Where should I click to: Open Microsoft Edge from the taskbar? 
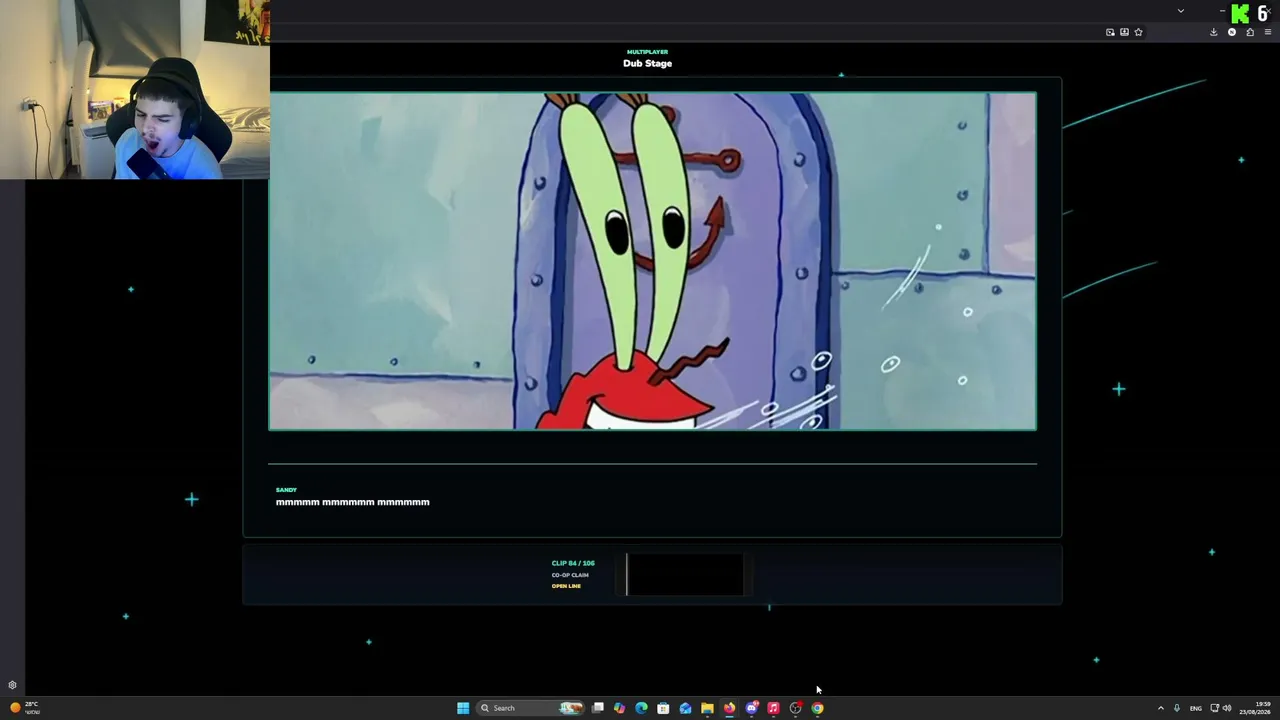tap(641, 708)
